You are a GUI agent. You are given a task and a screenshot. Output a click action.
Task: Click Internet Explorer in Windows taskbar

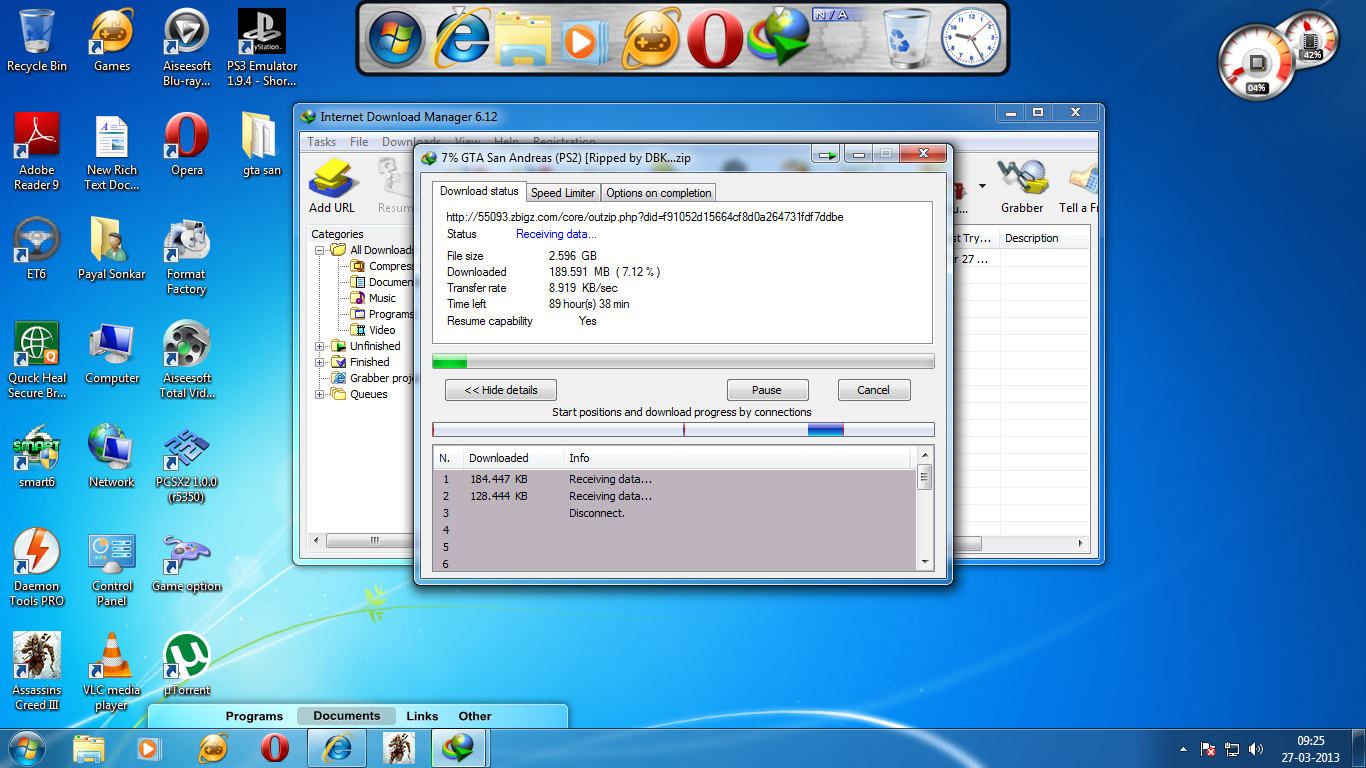(x=337, y=747)
